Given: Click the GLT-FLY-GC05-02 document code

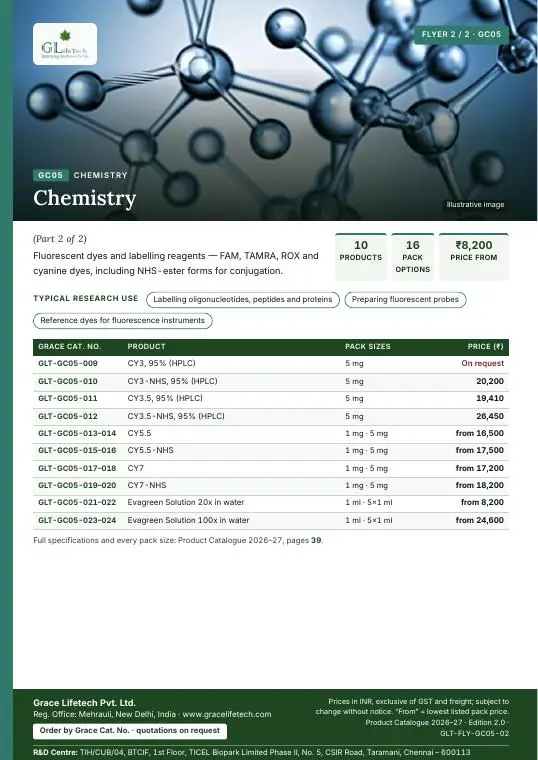Looking at the screenshot, I should tap(475, 734).
